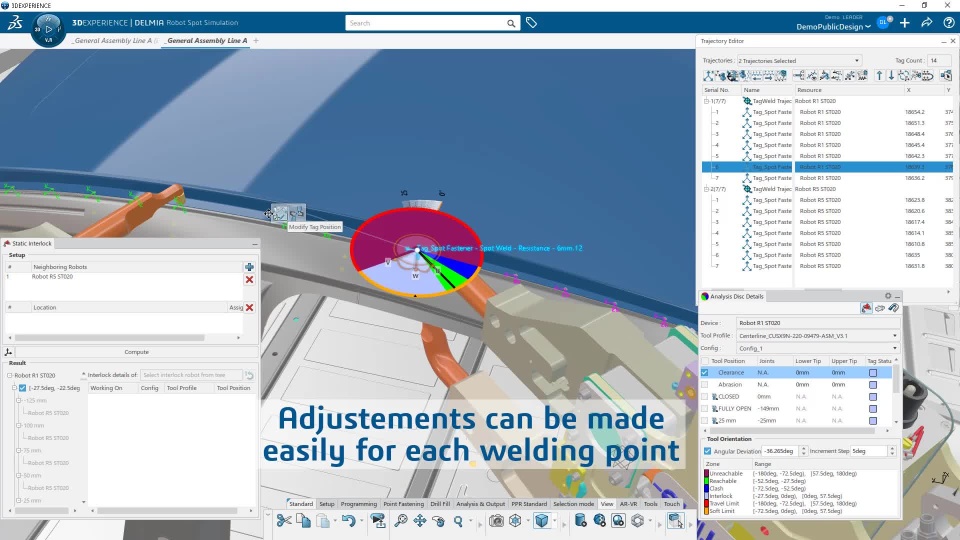960x540 pixels.
Task: Add a new tab with plus button
Action: [256, 40]
